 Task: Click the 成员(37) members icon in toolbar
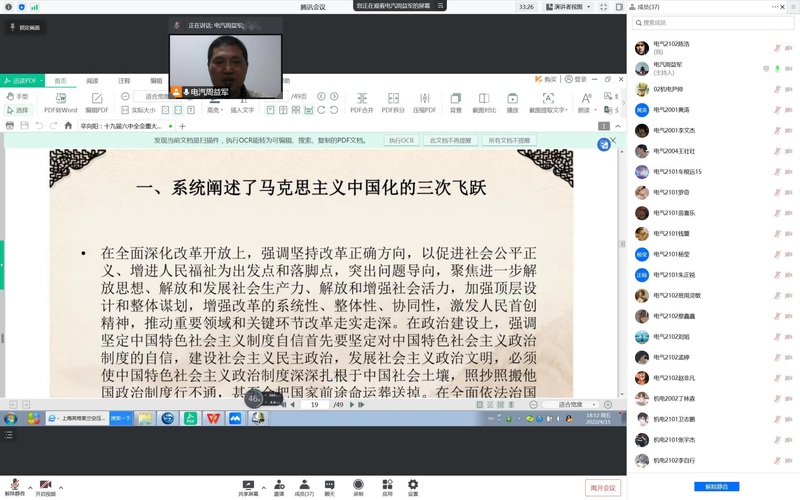coord(304,485)
